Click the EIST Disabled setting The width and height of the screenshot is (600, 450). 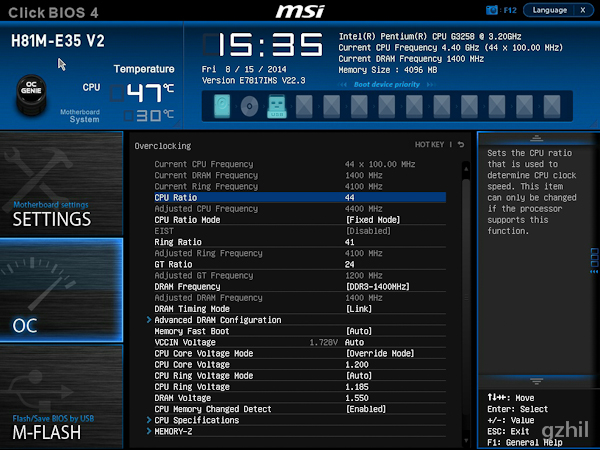368,231
